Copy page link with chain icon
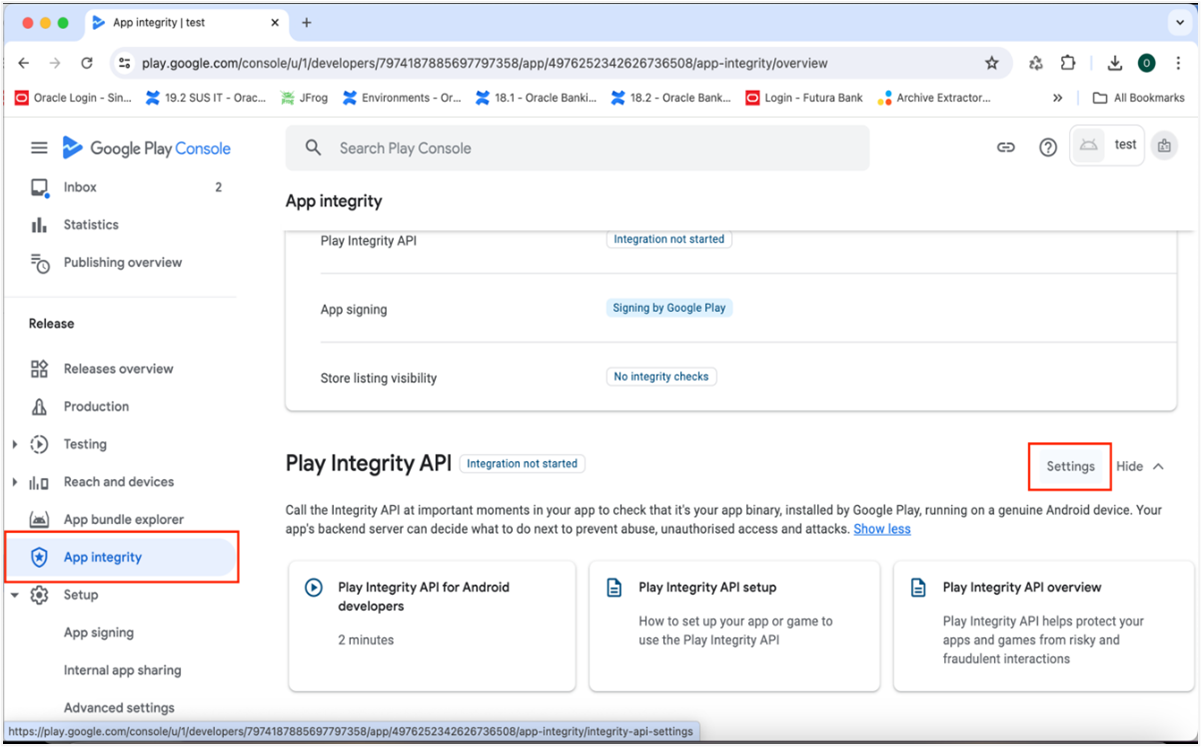1201x747 pixels. point(1006,147)
